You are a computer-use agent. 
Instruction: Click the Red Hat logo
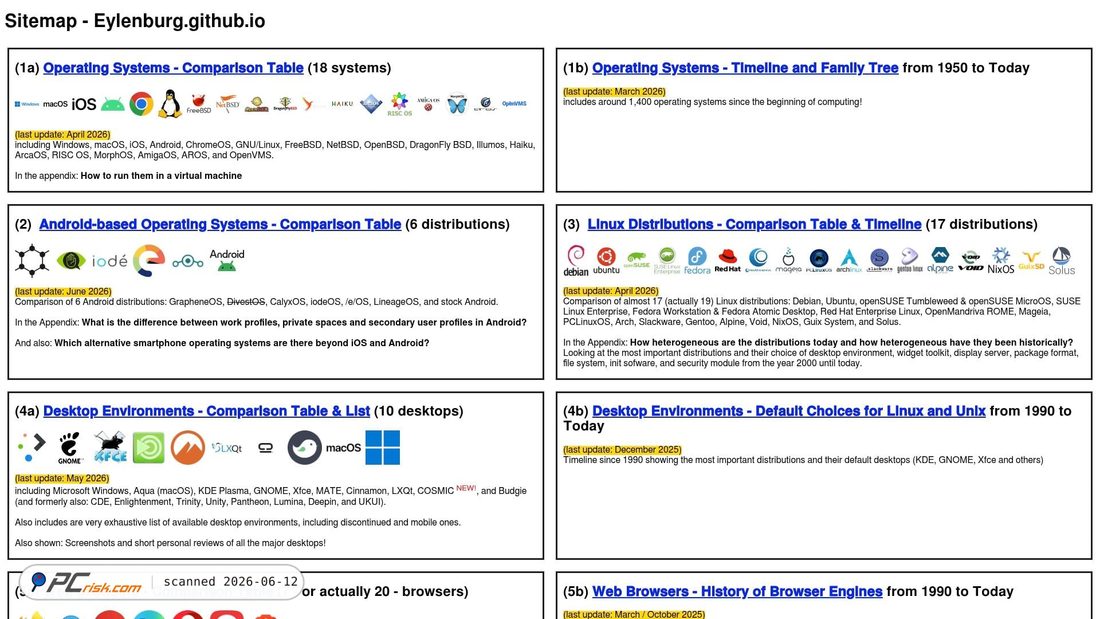point(727,260)
